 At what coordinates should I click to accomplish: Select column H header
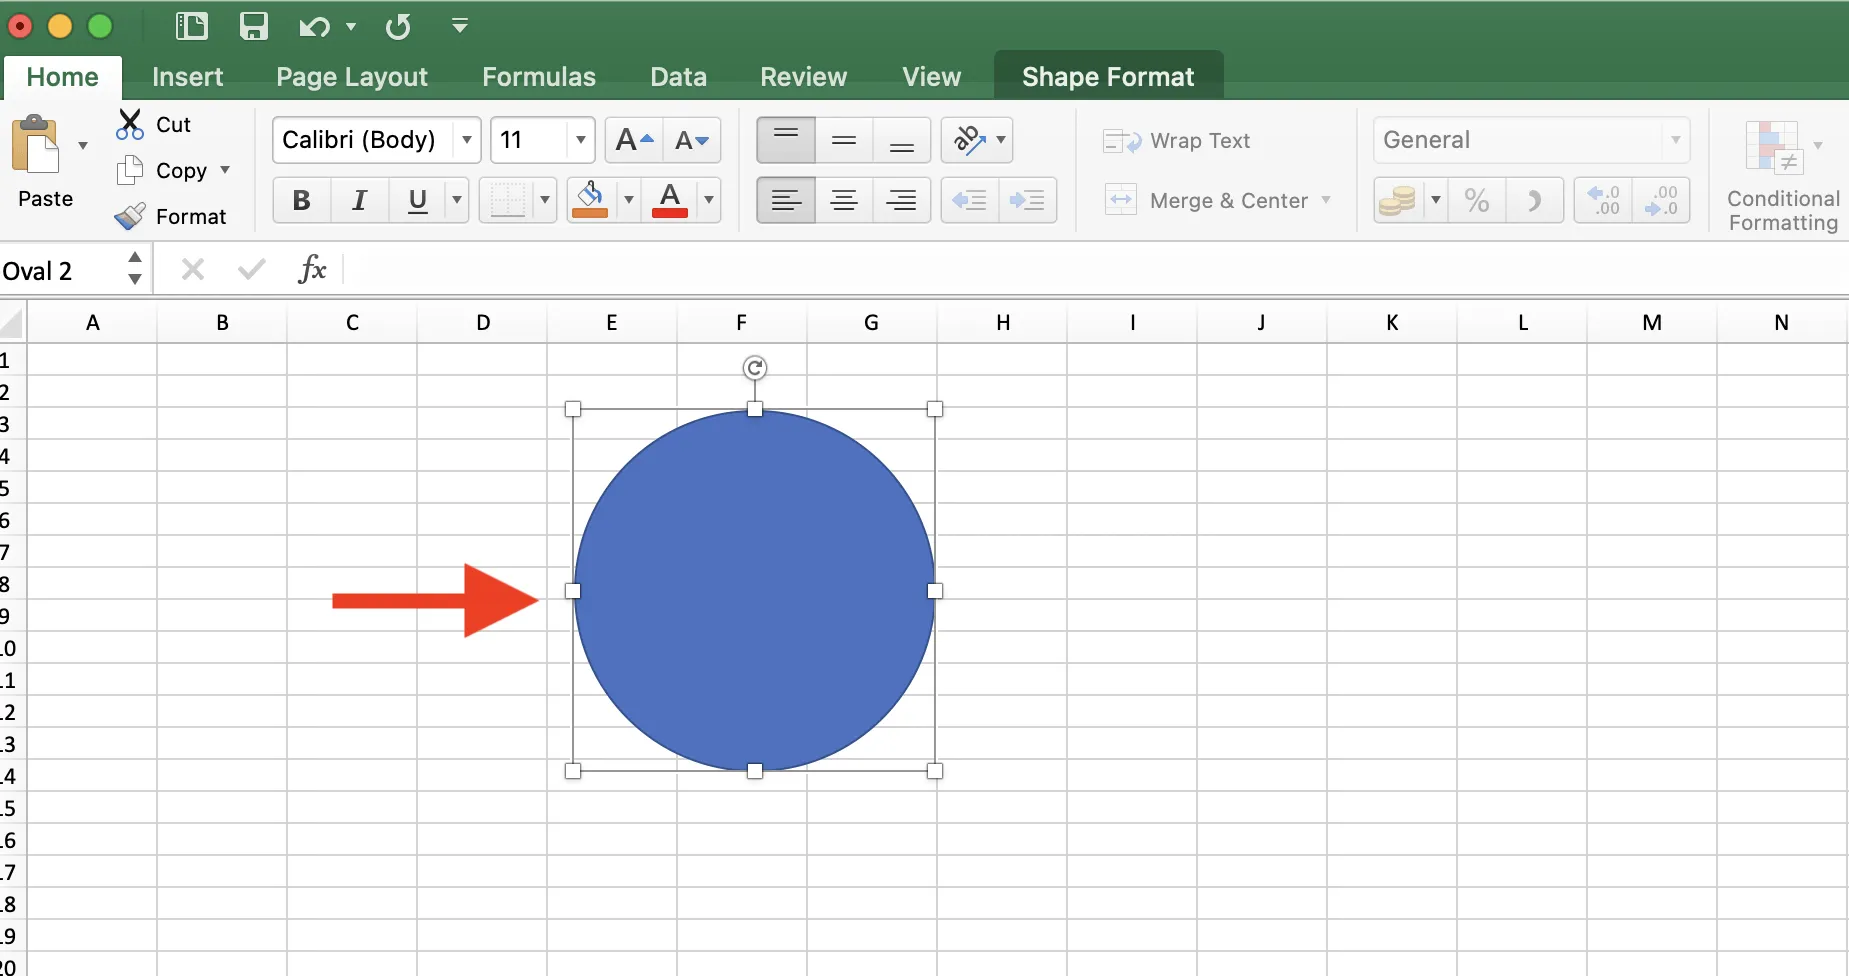coord(1003,322)
